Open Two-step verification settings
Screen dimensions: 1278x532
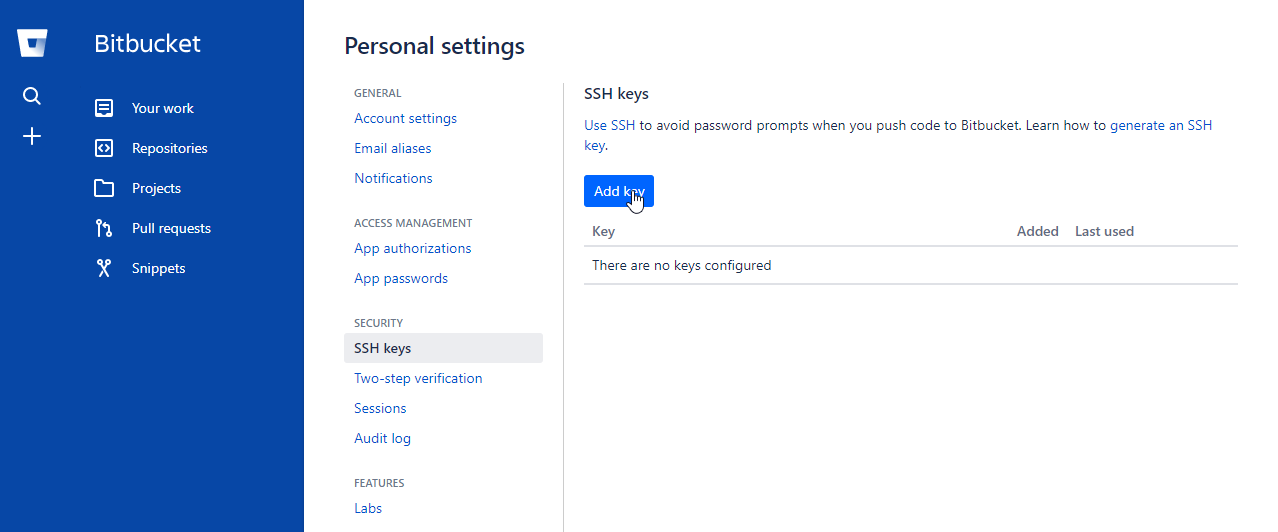pyautogui.click(x=418, y=378)
